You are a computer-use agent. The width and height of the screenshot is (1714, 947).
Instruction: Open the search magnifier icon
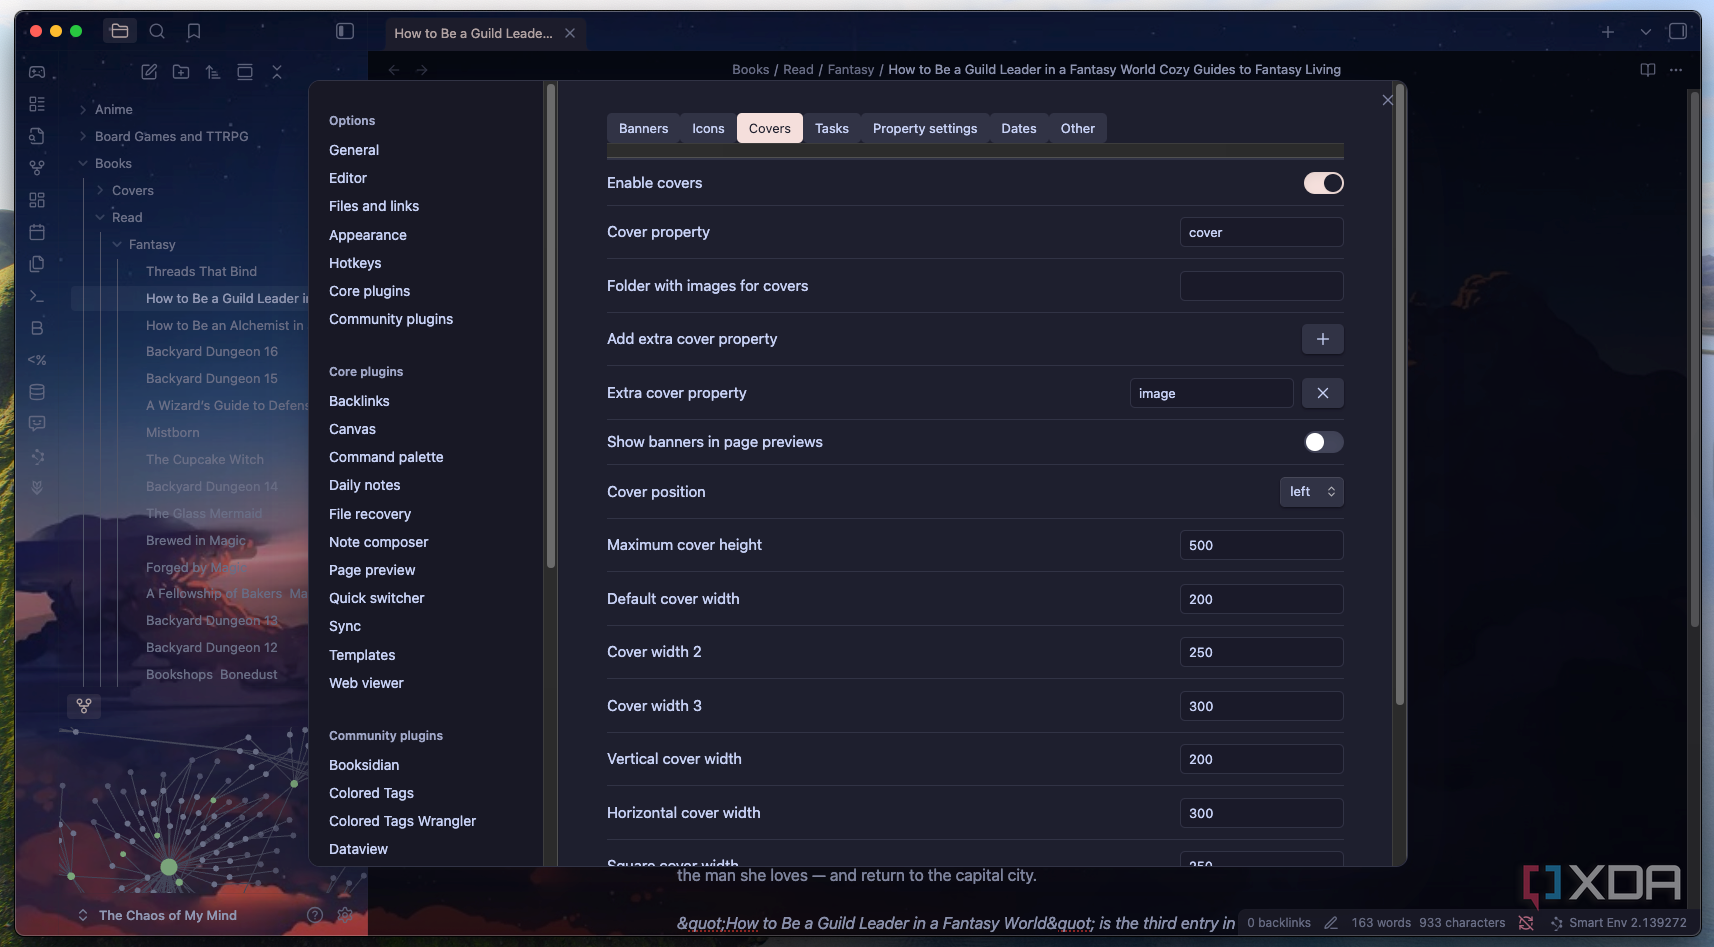pyautogui.click(x=157, y=31)
